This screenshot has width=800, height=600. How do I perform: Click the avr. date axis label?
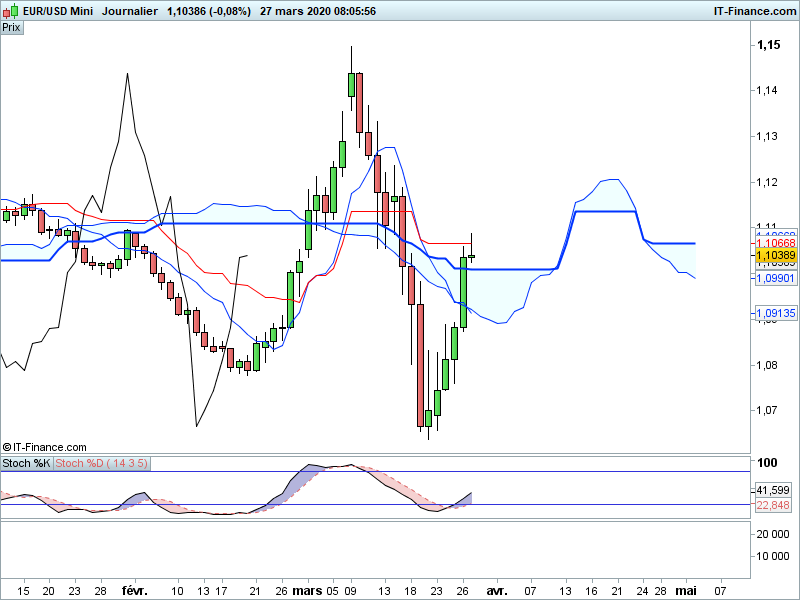496,591
